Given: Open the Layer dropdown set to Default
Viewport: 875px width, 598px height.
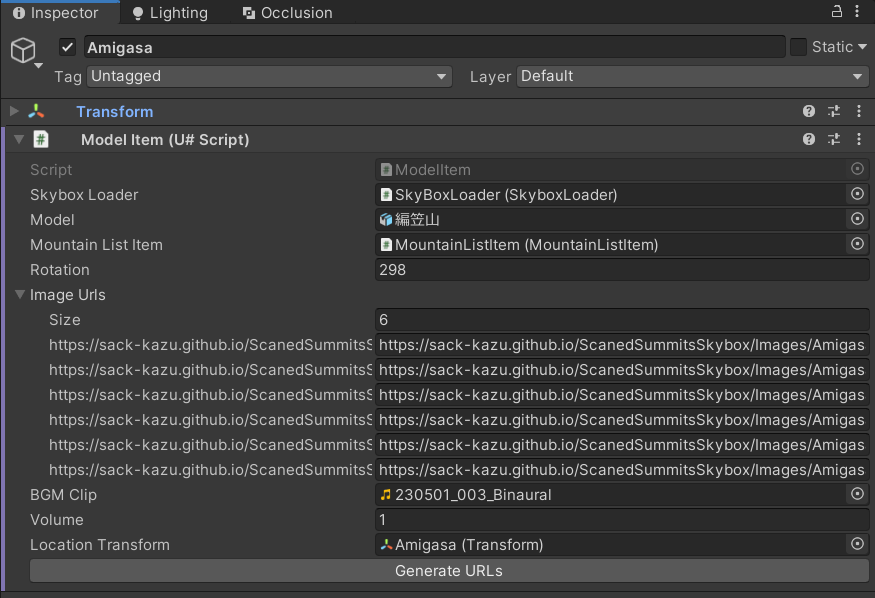Looking at the screenshot, I should (693, 76).
